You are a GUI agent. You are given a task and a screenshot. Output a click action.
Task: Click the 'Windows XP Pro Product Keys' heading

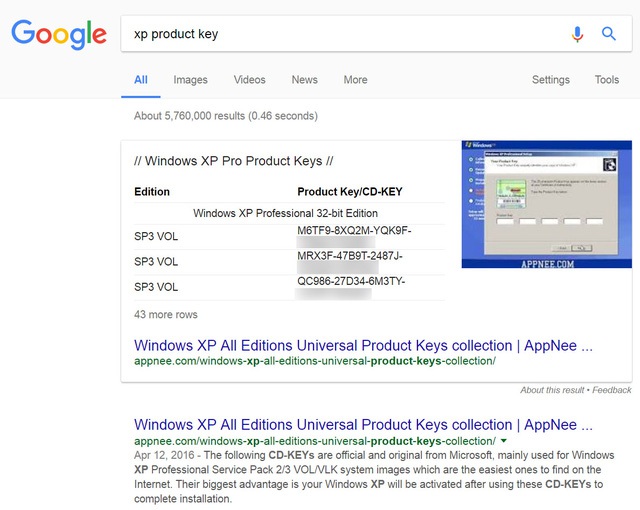click(233, 161)
